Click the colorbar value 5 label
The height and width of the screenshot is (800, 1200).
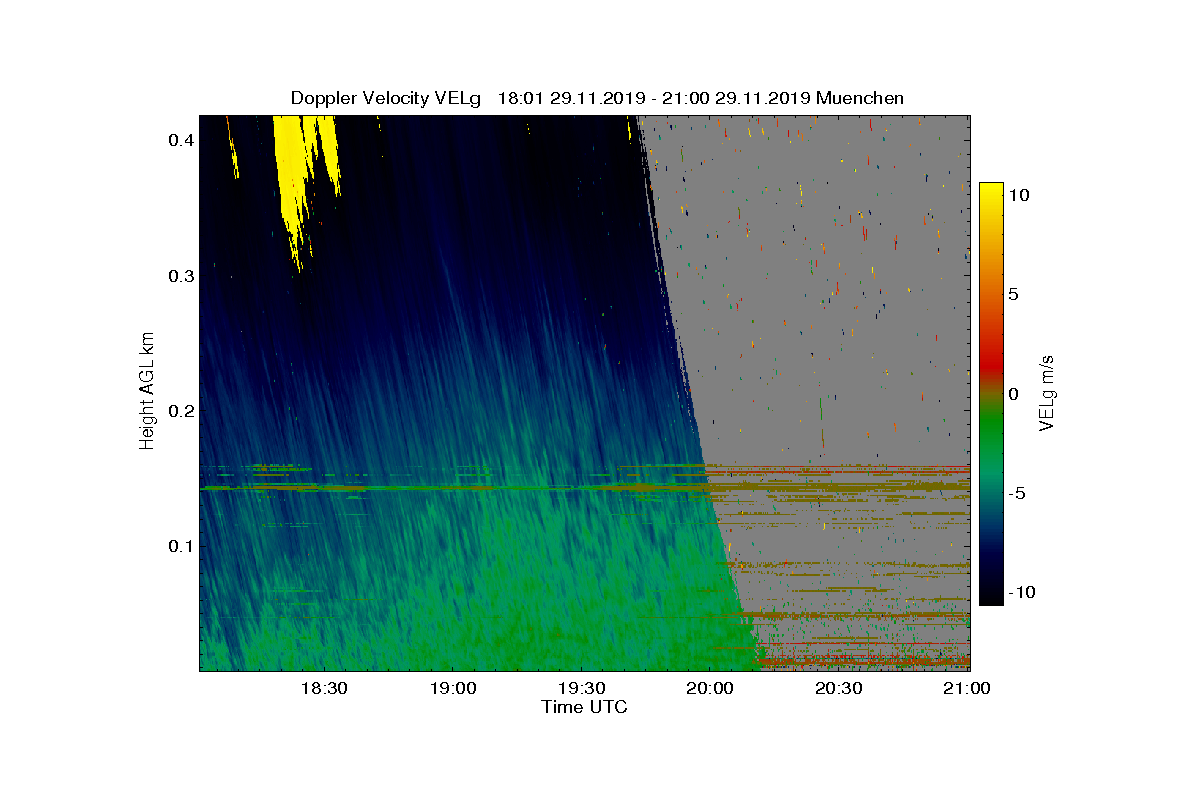tap(1013, 295)
